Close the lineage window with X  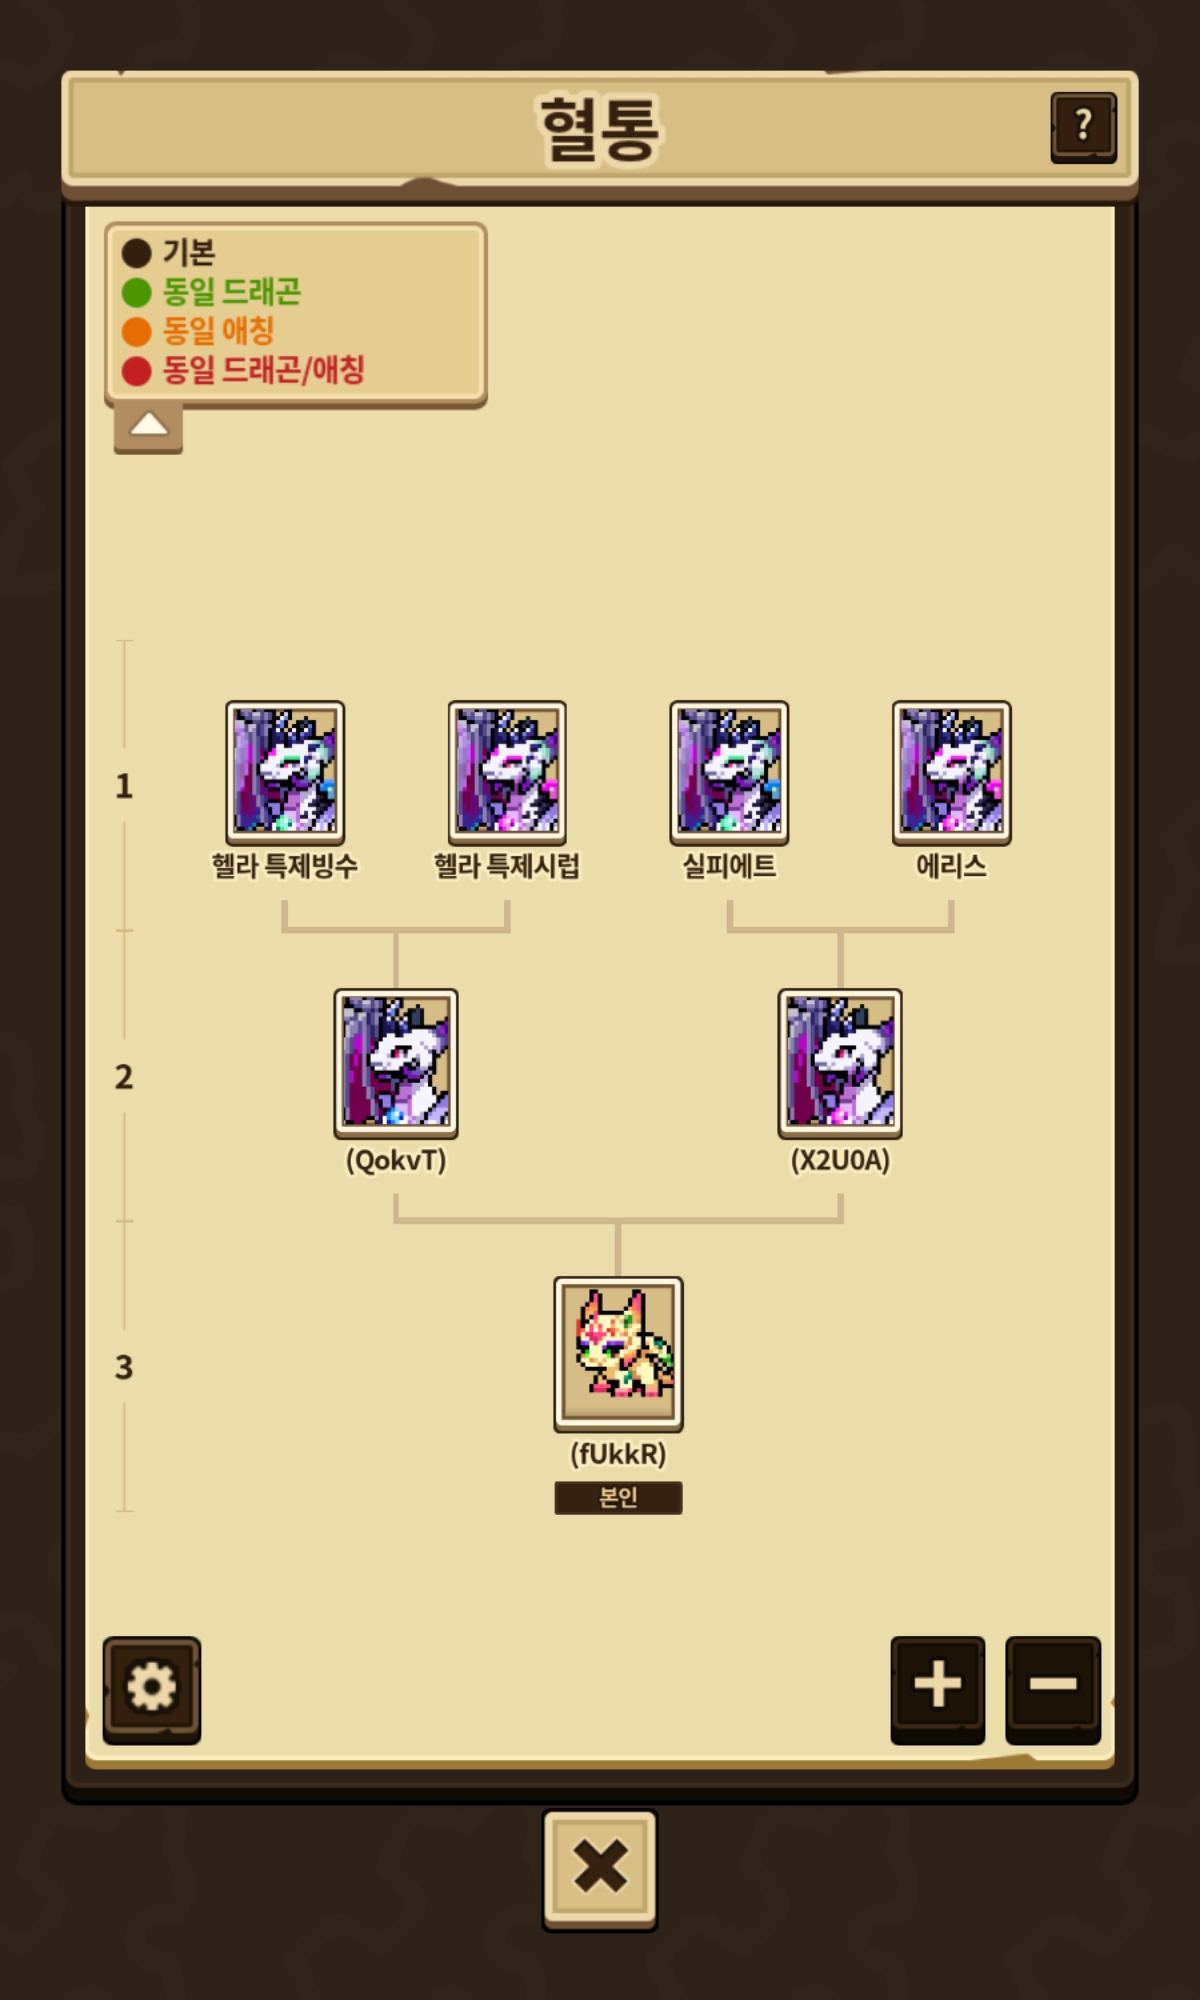pos(600,1869)
